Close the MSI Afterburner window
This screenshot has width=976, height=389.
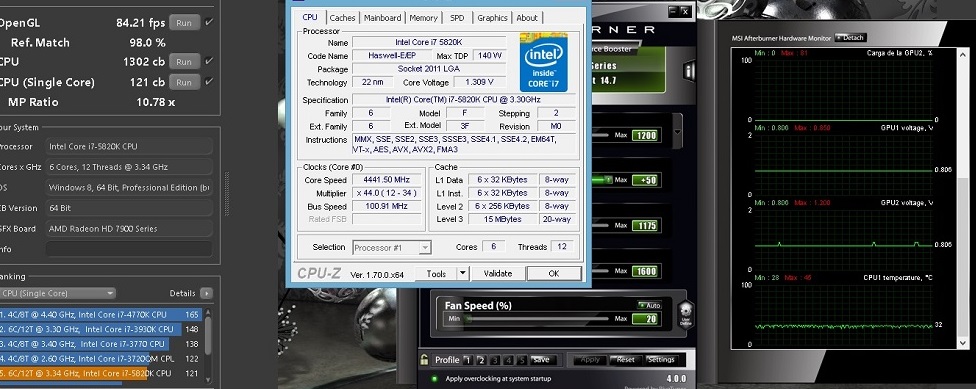pyautogui.click(x=685, y=11)
